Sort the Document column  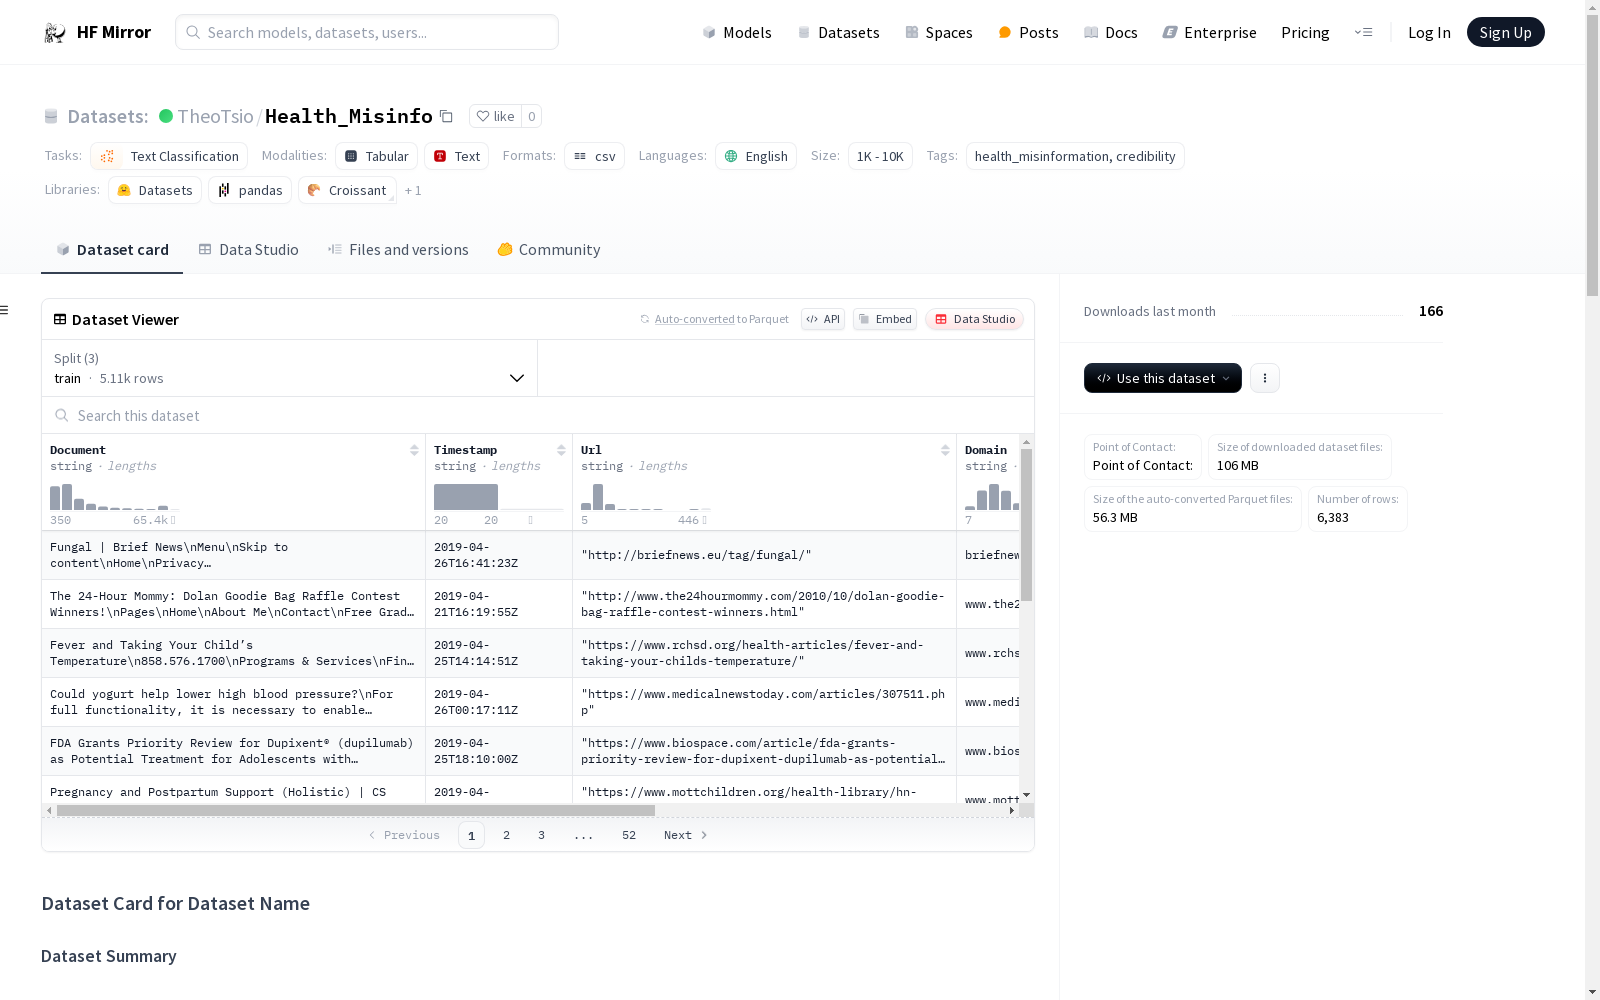[x=414, y=450]
